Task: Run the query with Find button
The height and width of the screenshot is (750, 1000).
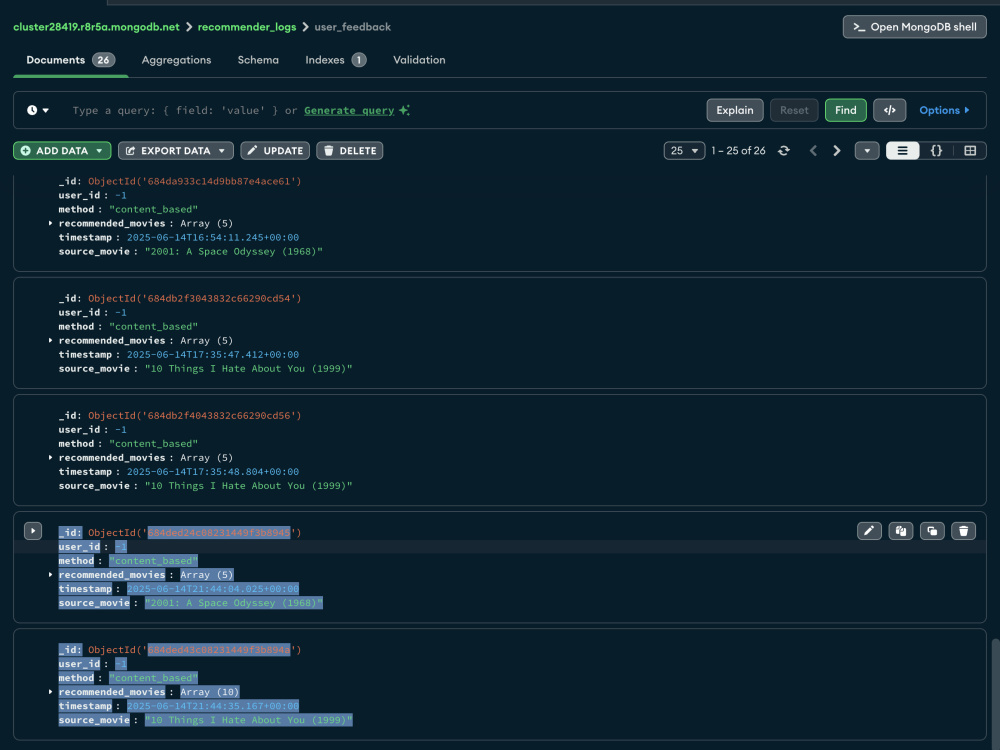Action: [x=846, y=110]
